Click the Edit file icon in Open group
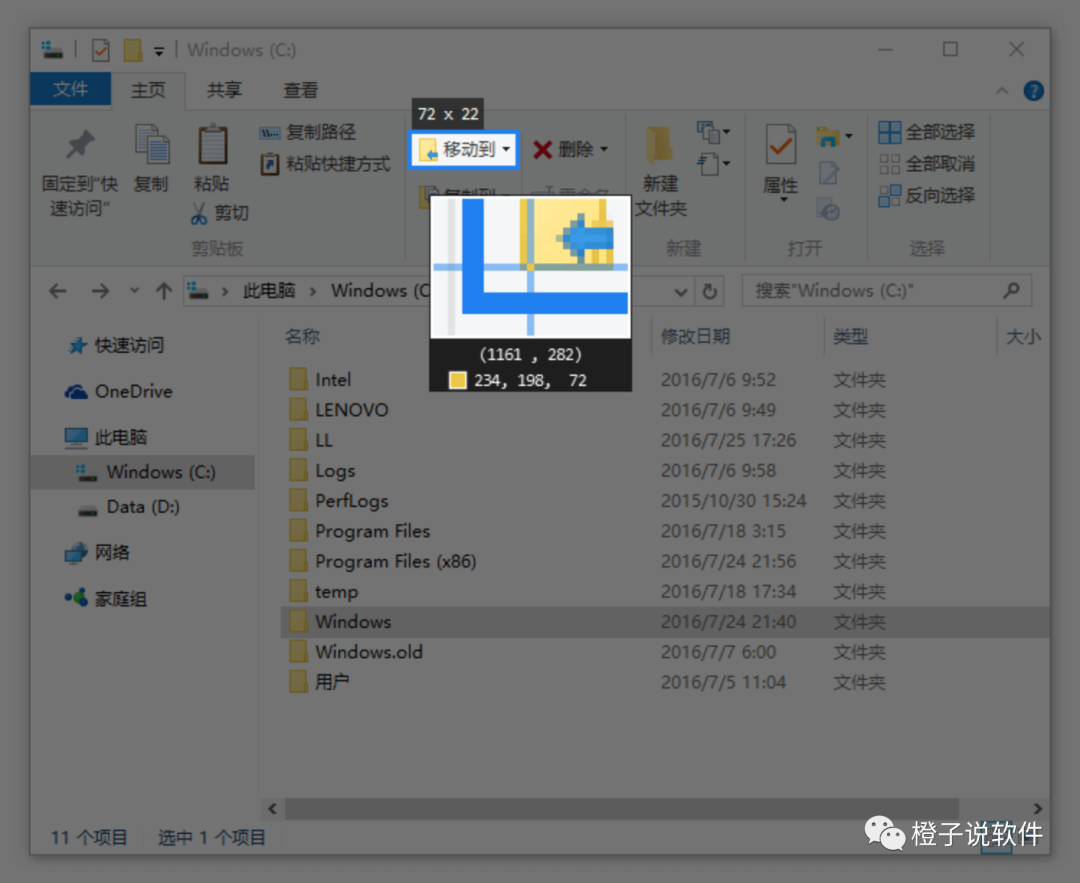Image resolution: width=1080 pixels, height=883 pixels. pos(829,172)
